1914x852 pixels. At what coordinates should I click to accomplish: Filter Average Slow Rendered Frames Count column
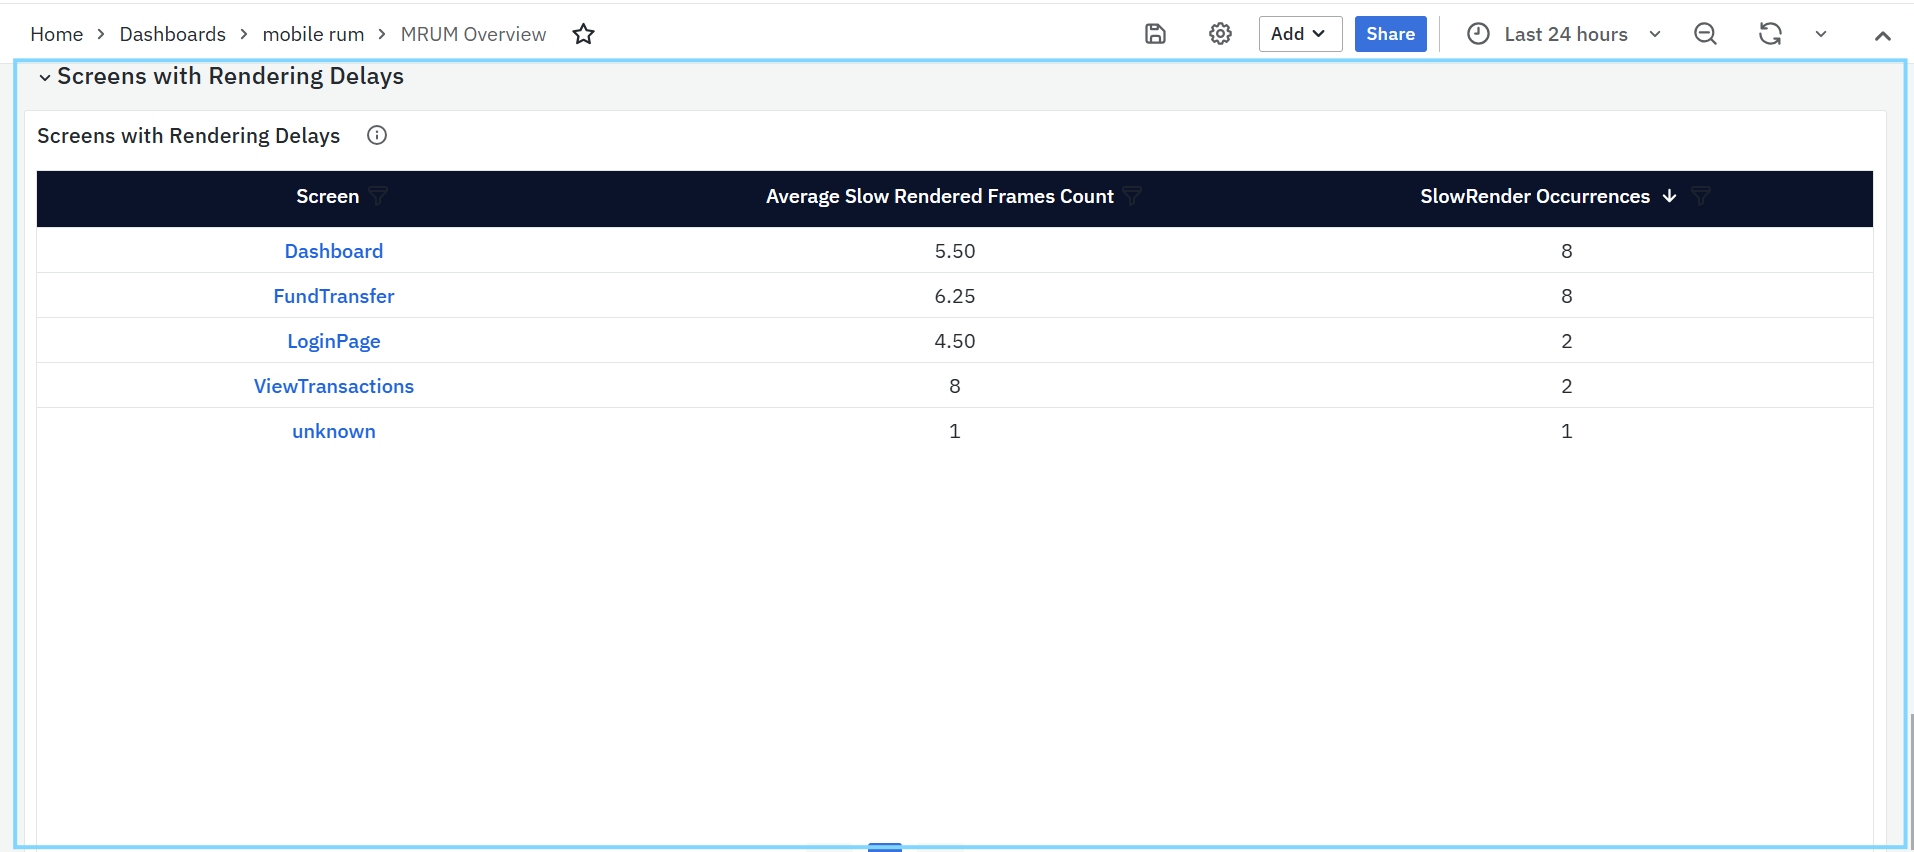[1132, 197]
